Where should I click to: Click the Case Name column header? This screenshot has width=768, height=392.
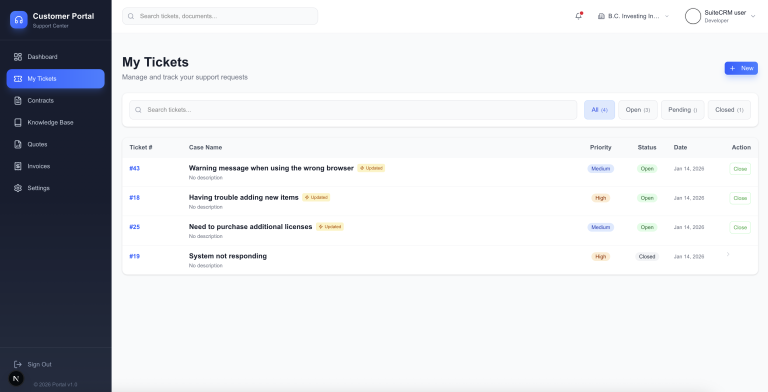click(205, 147)
